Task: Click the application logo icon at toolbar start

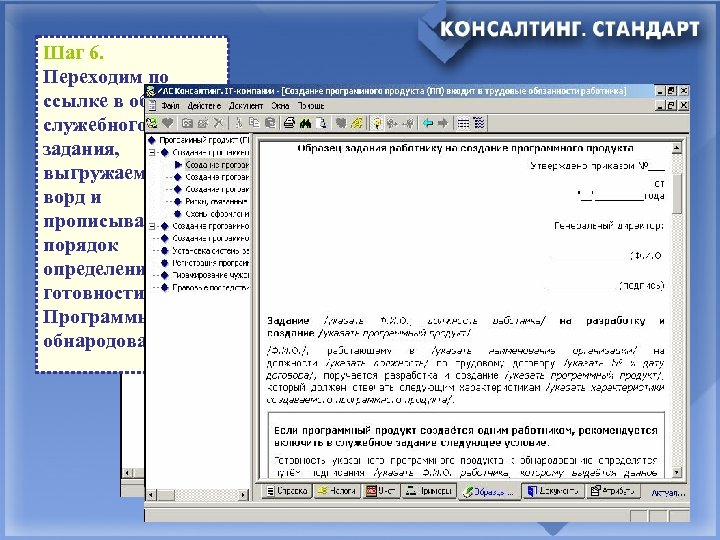Action: 152,123
